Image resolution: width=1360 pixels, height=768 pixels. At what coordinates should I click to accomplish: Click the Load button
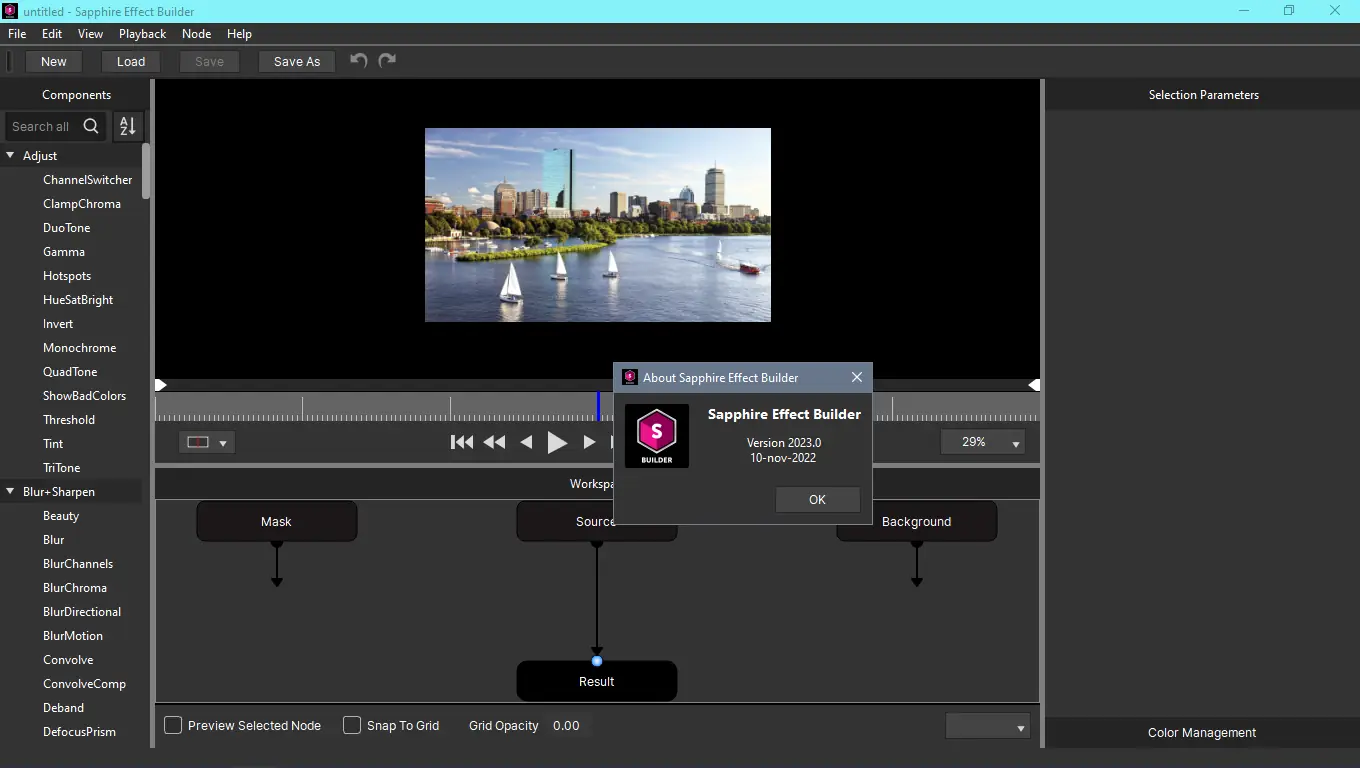pos(131,61)
